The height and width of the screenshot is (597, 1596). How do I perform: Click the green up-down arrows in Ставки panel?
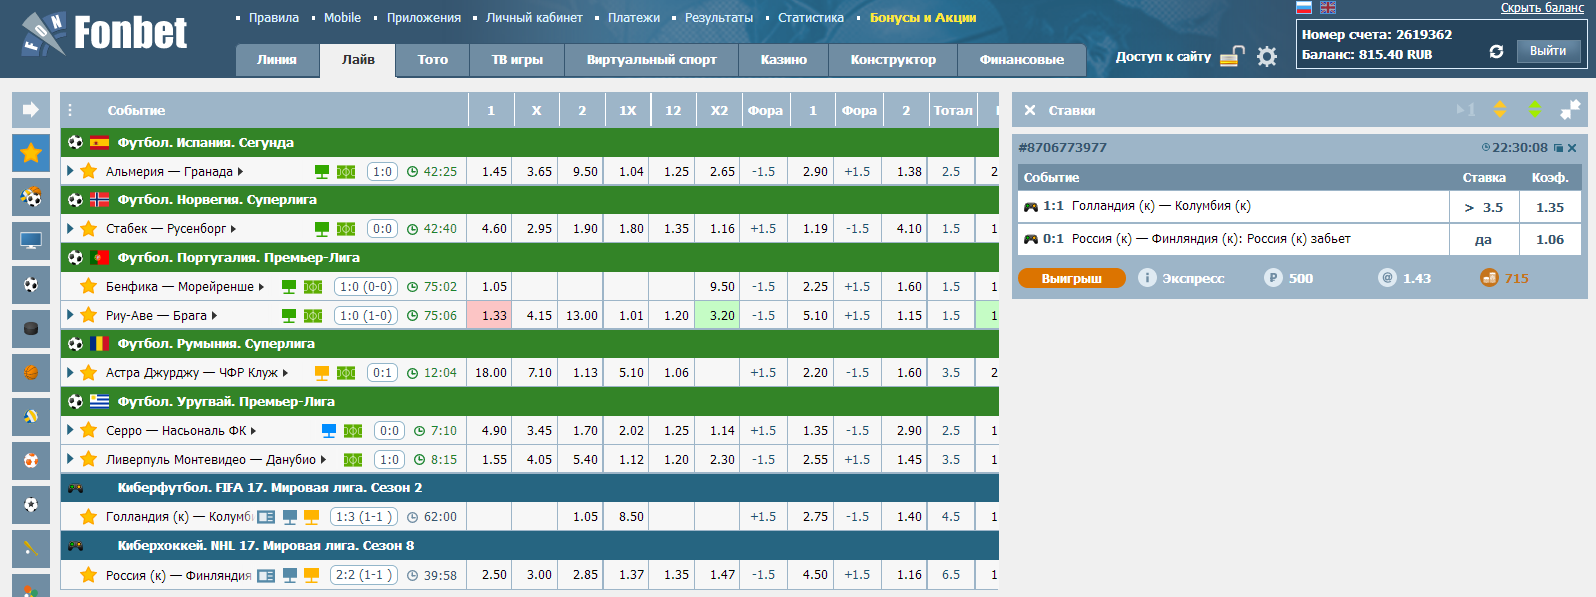click(x=1535, y=110)
